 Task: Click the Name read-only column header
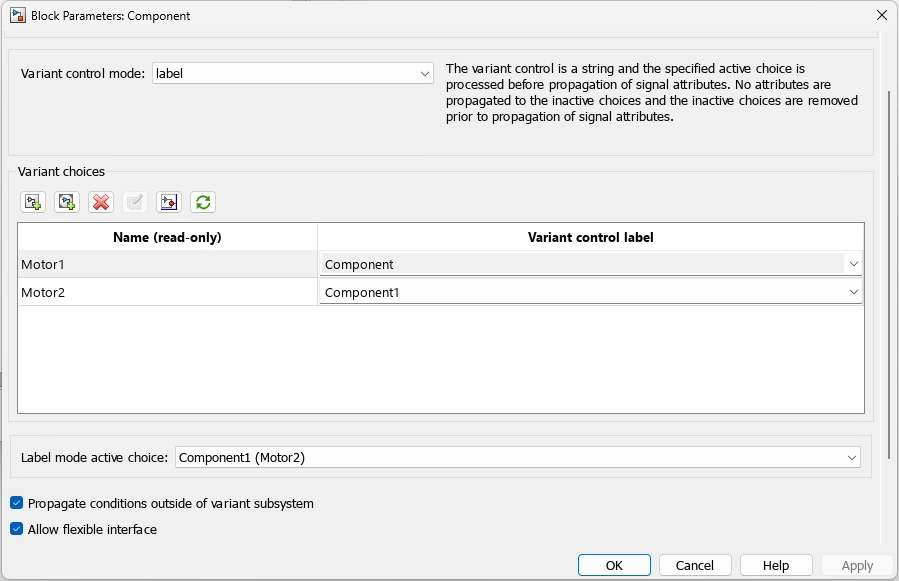tap(167, 237)
